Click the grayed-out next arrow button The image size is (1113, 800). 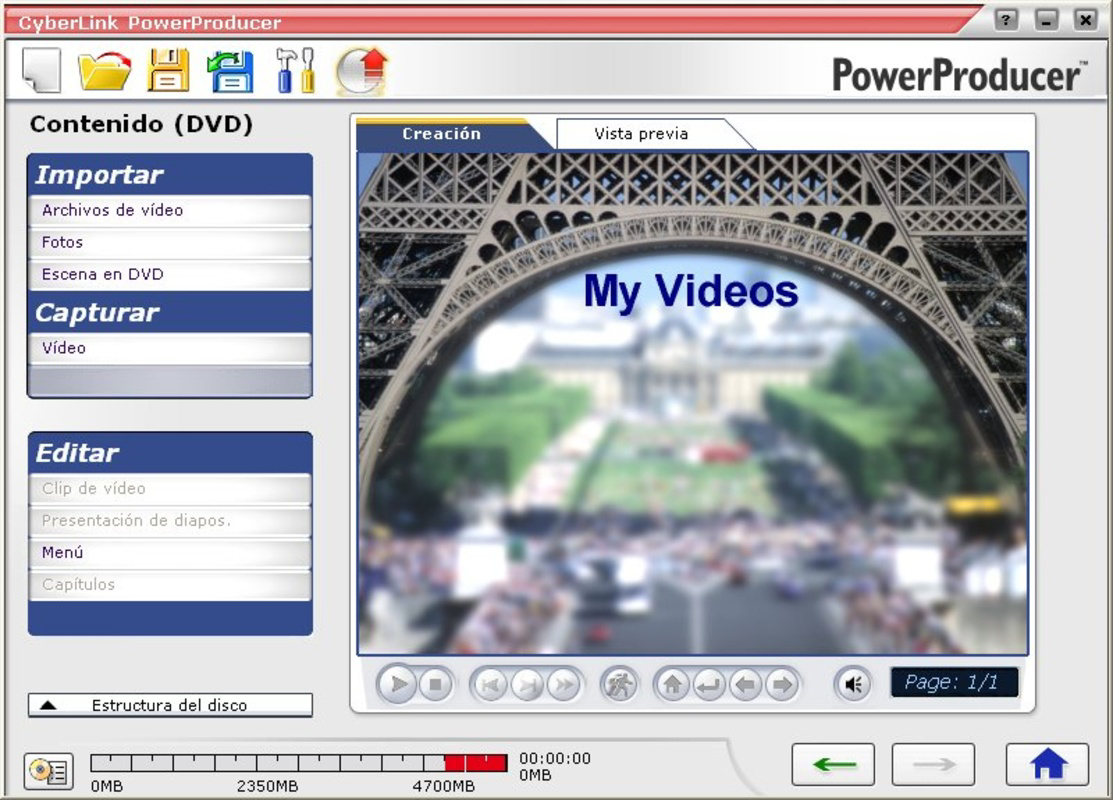pyautogui.click(x=933, y=765)
